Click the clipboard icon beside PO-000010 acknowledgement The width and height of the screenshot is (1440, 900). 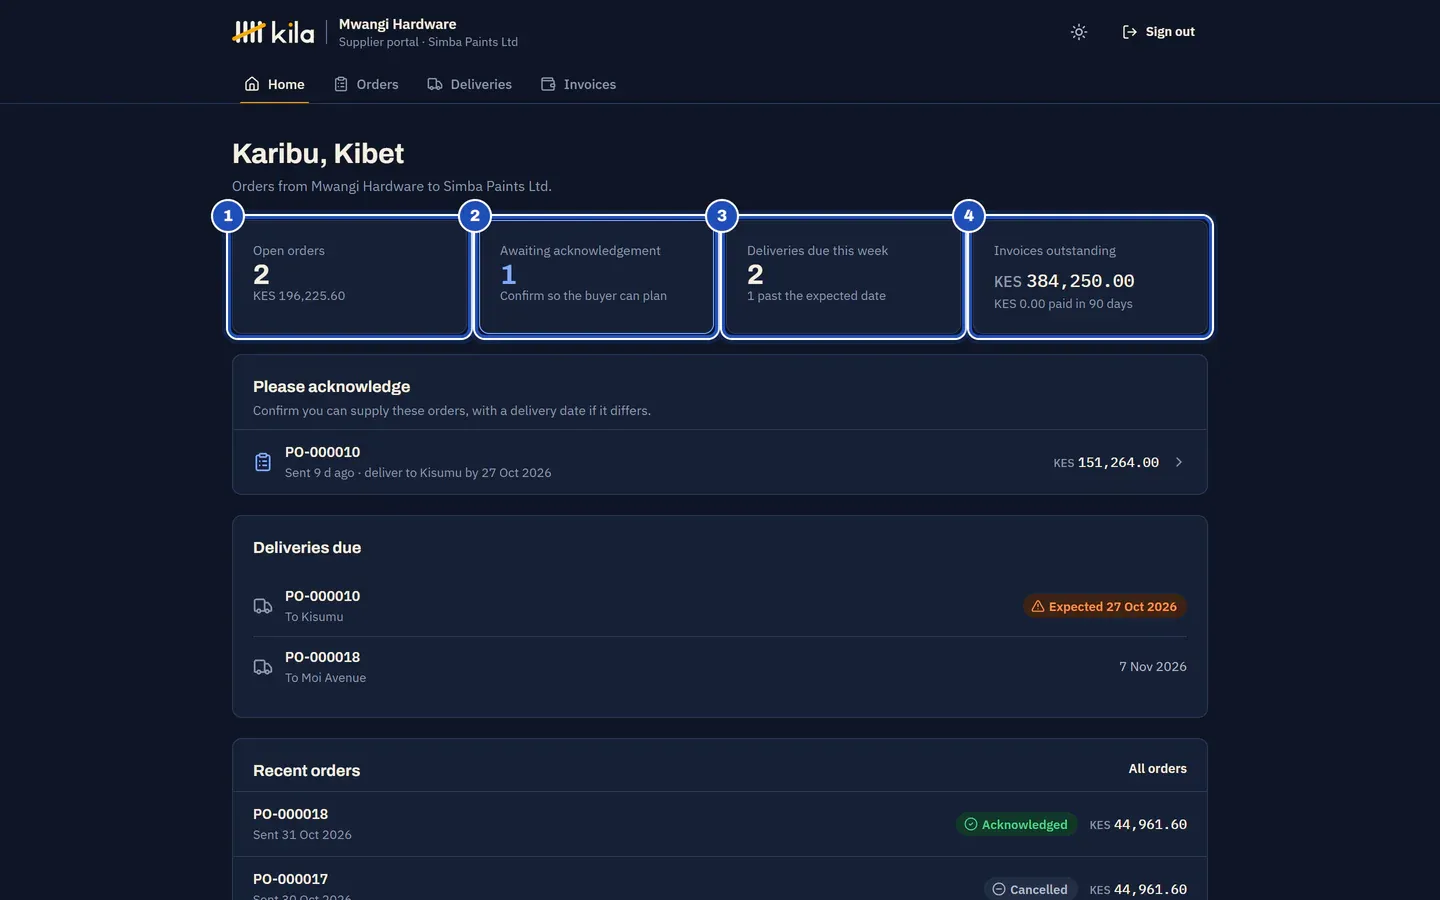click(x=263, y=462)
